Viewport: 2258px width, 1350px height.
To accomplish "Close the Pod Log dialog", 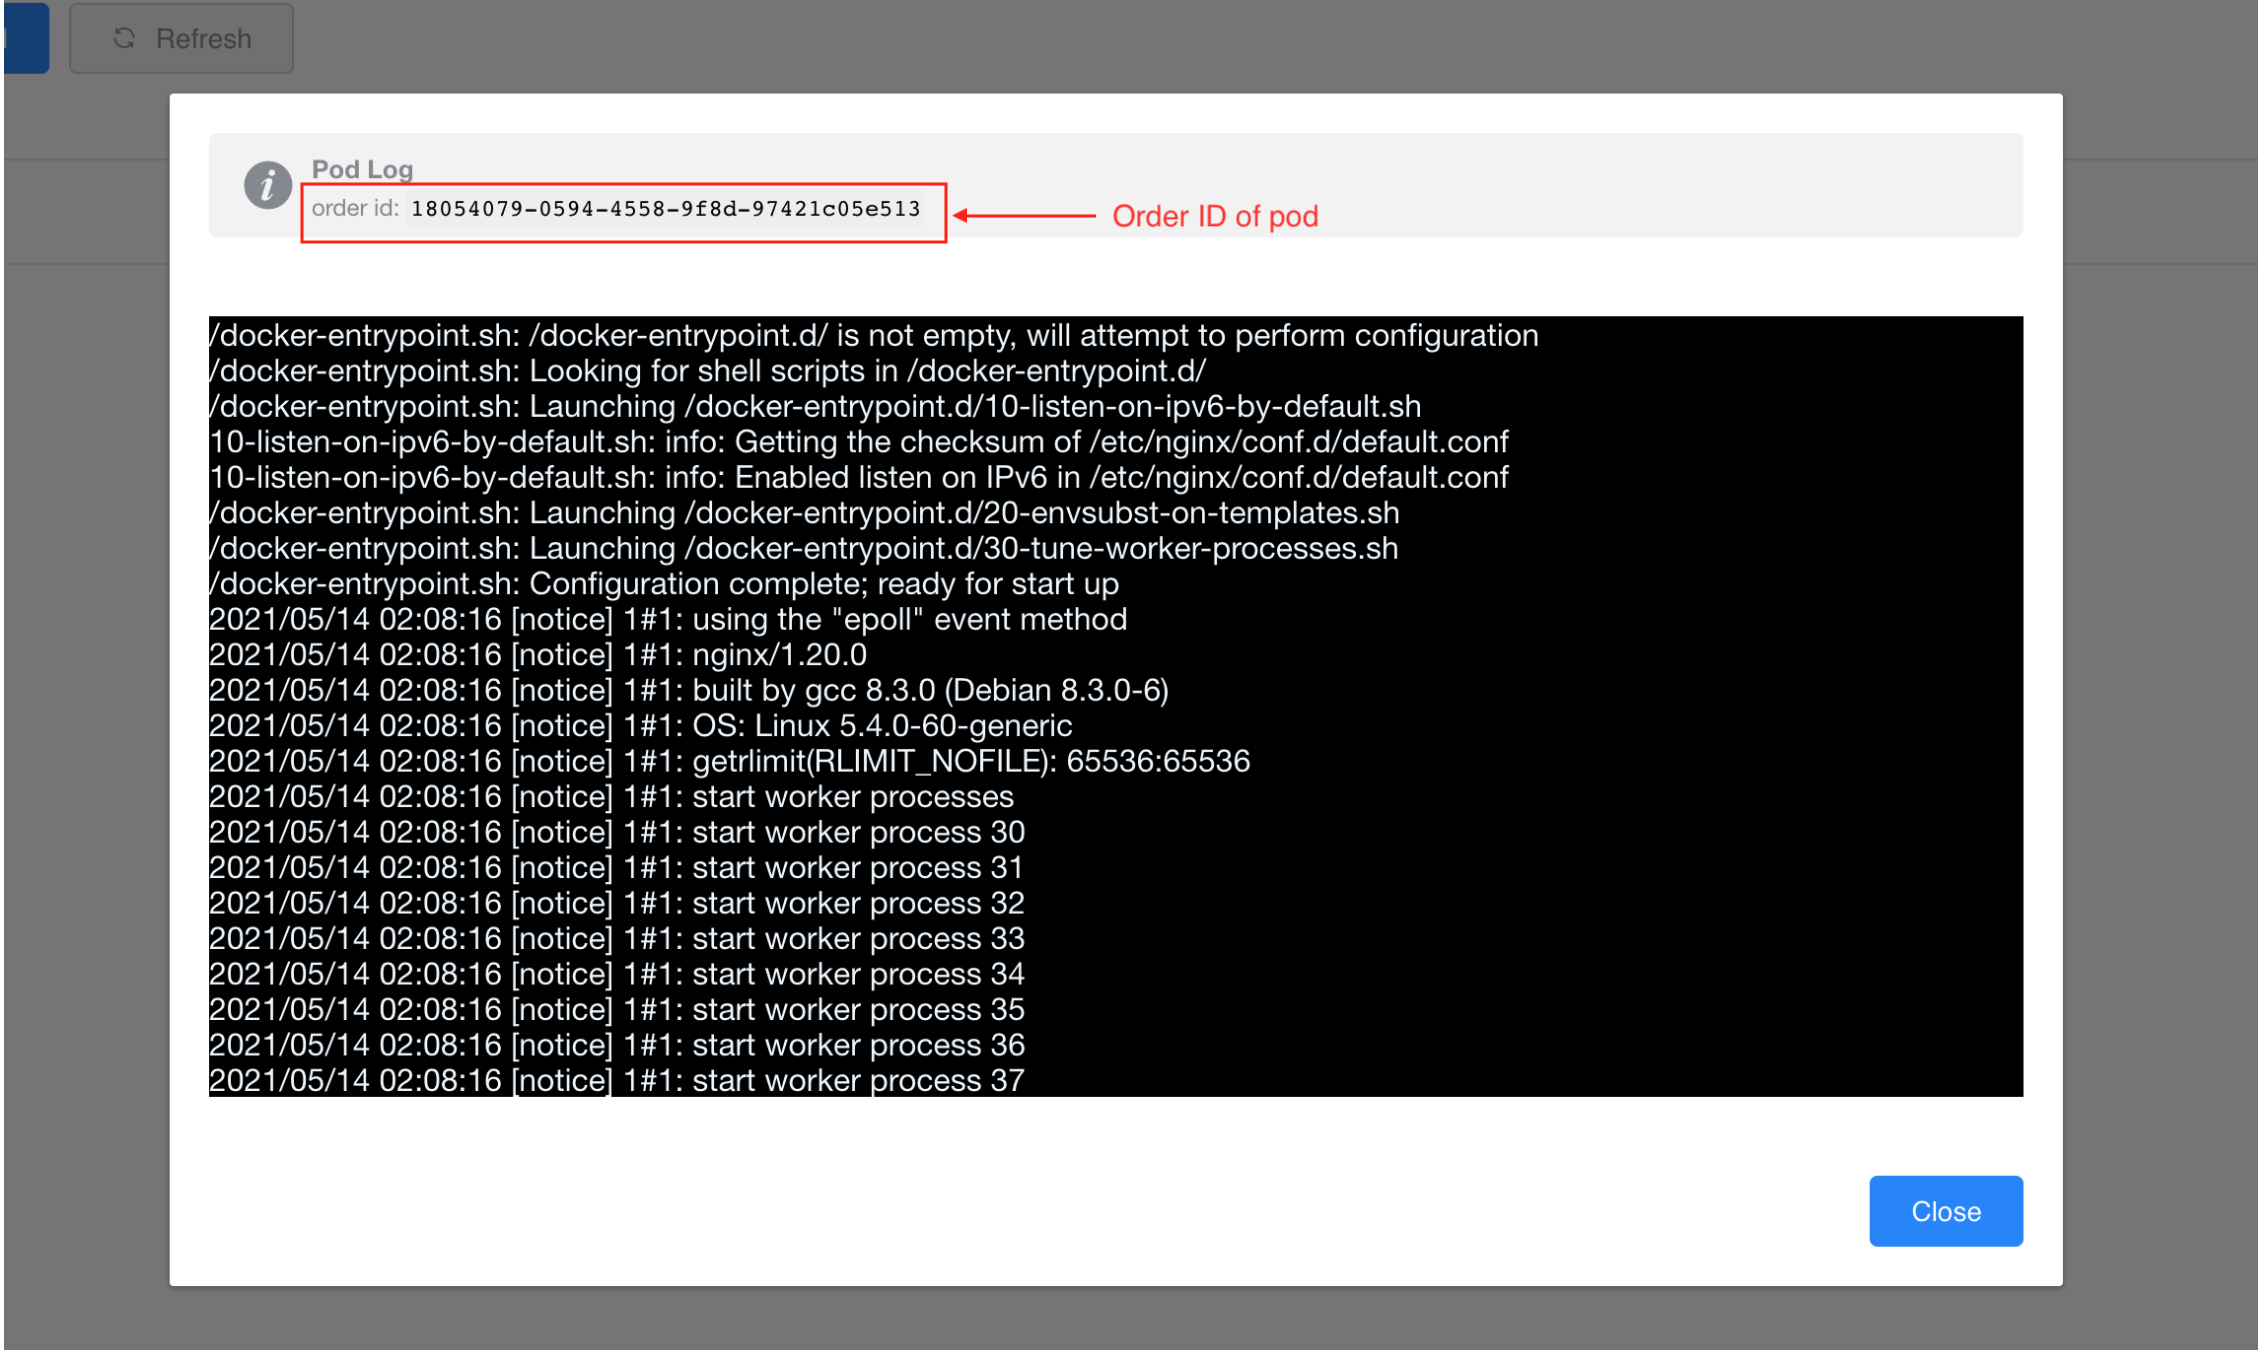I will [1945, 1211].
